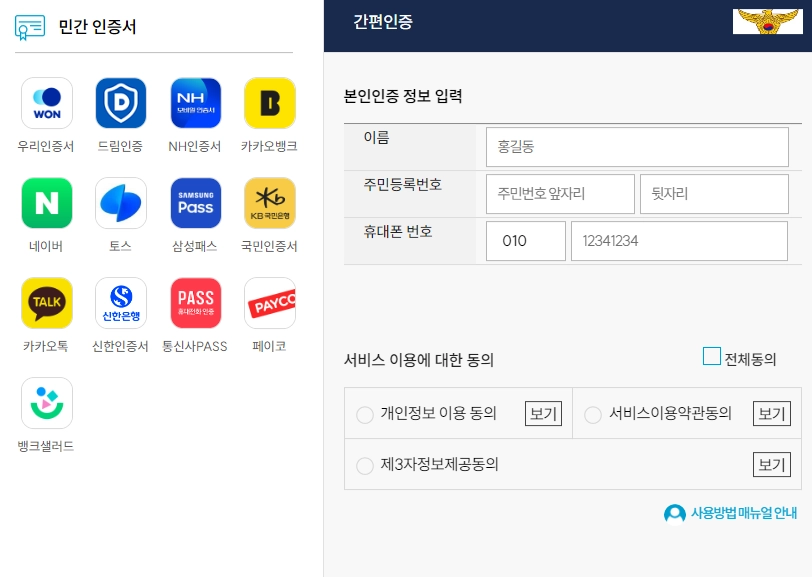This screenshot has width=812, height=577.
Task: Select the 페이코 certificate icon
Action: click(270, 302)
